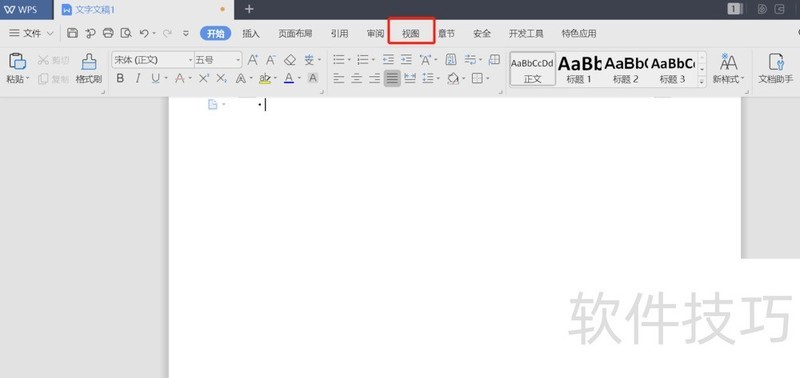Apply the 标题 2 style
The width and height of the screenshot is (800, 378).
tap(626, 69)
